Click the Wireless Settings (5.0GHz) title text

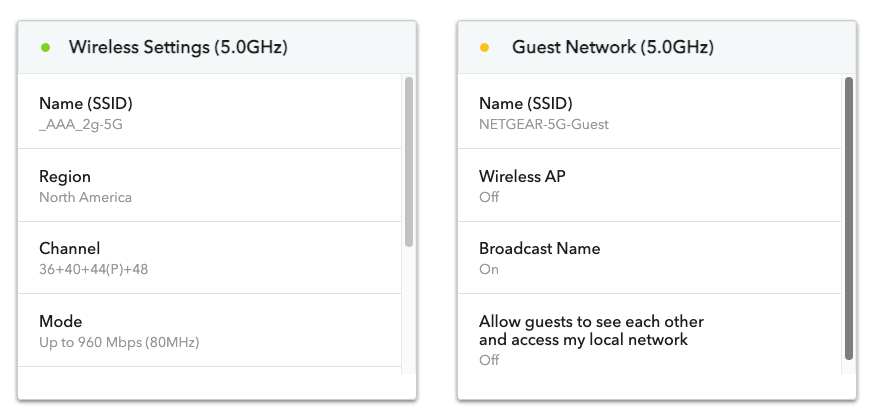(178, 47)
